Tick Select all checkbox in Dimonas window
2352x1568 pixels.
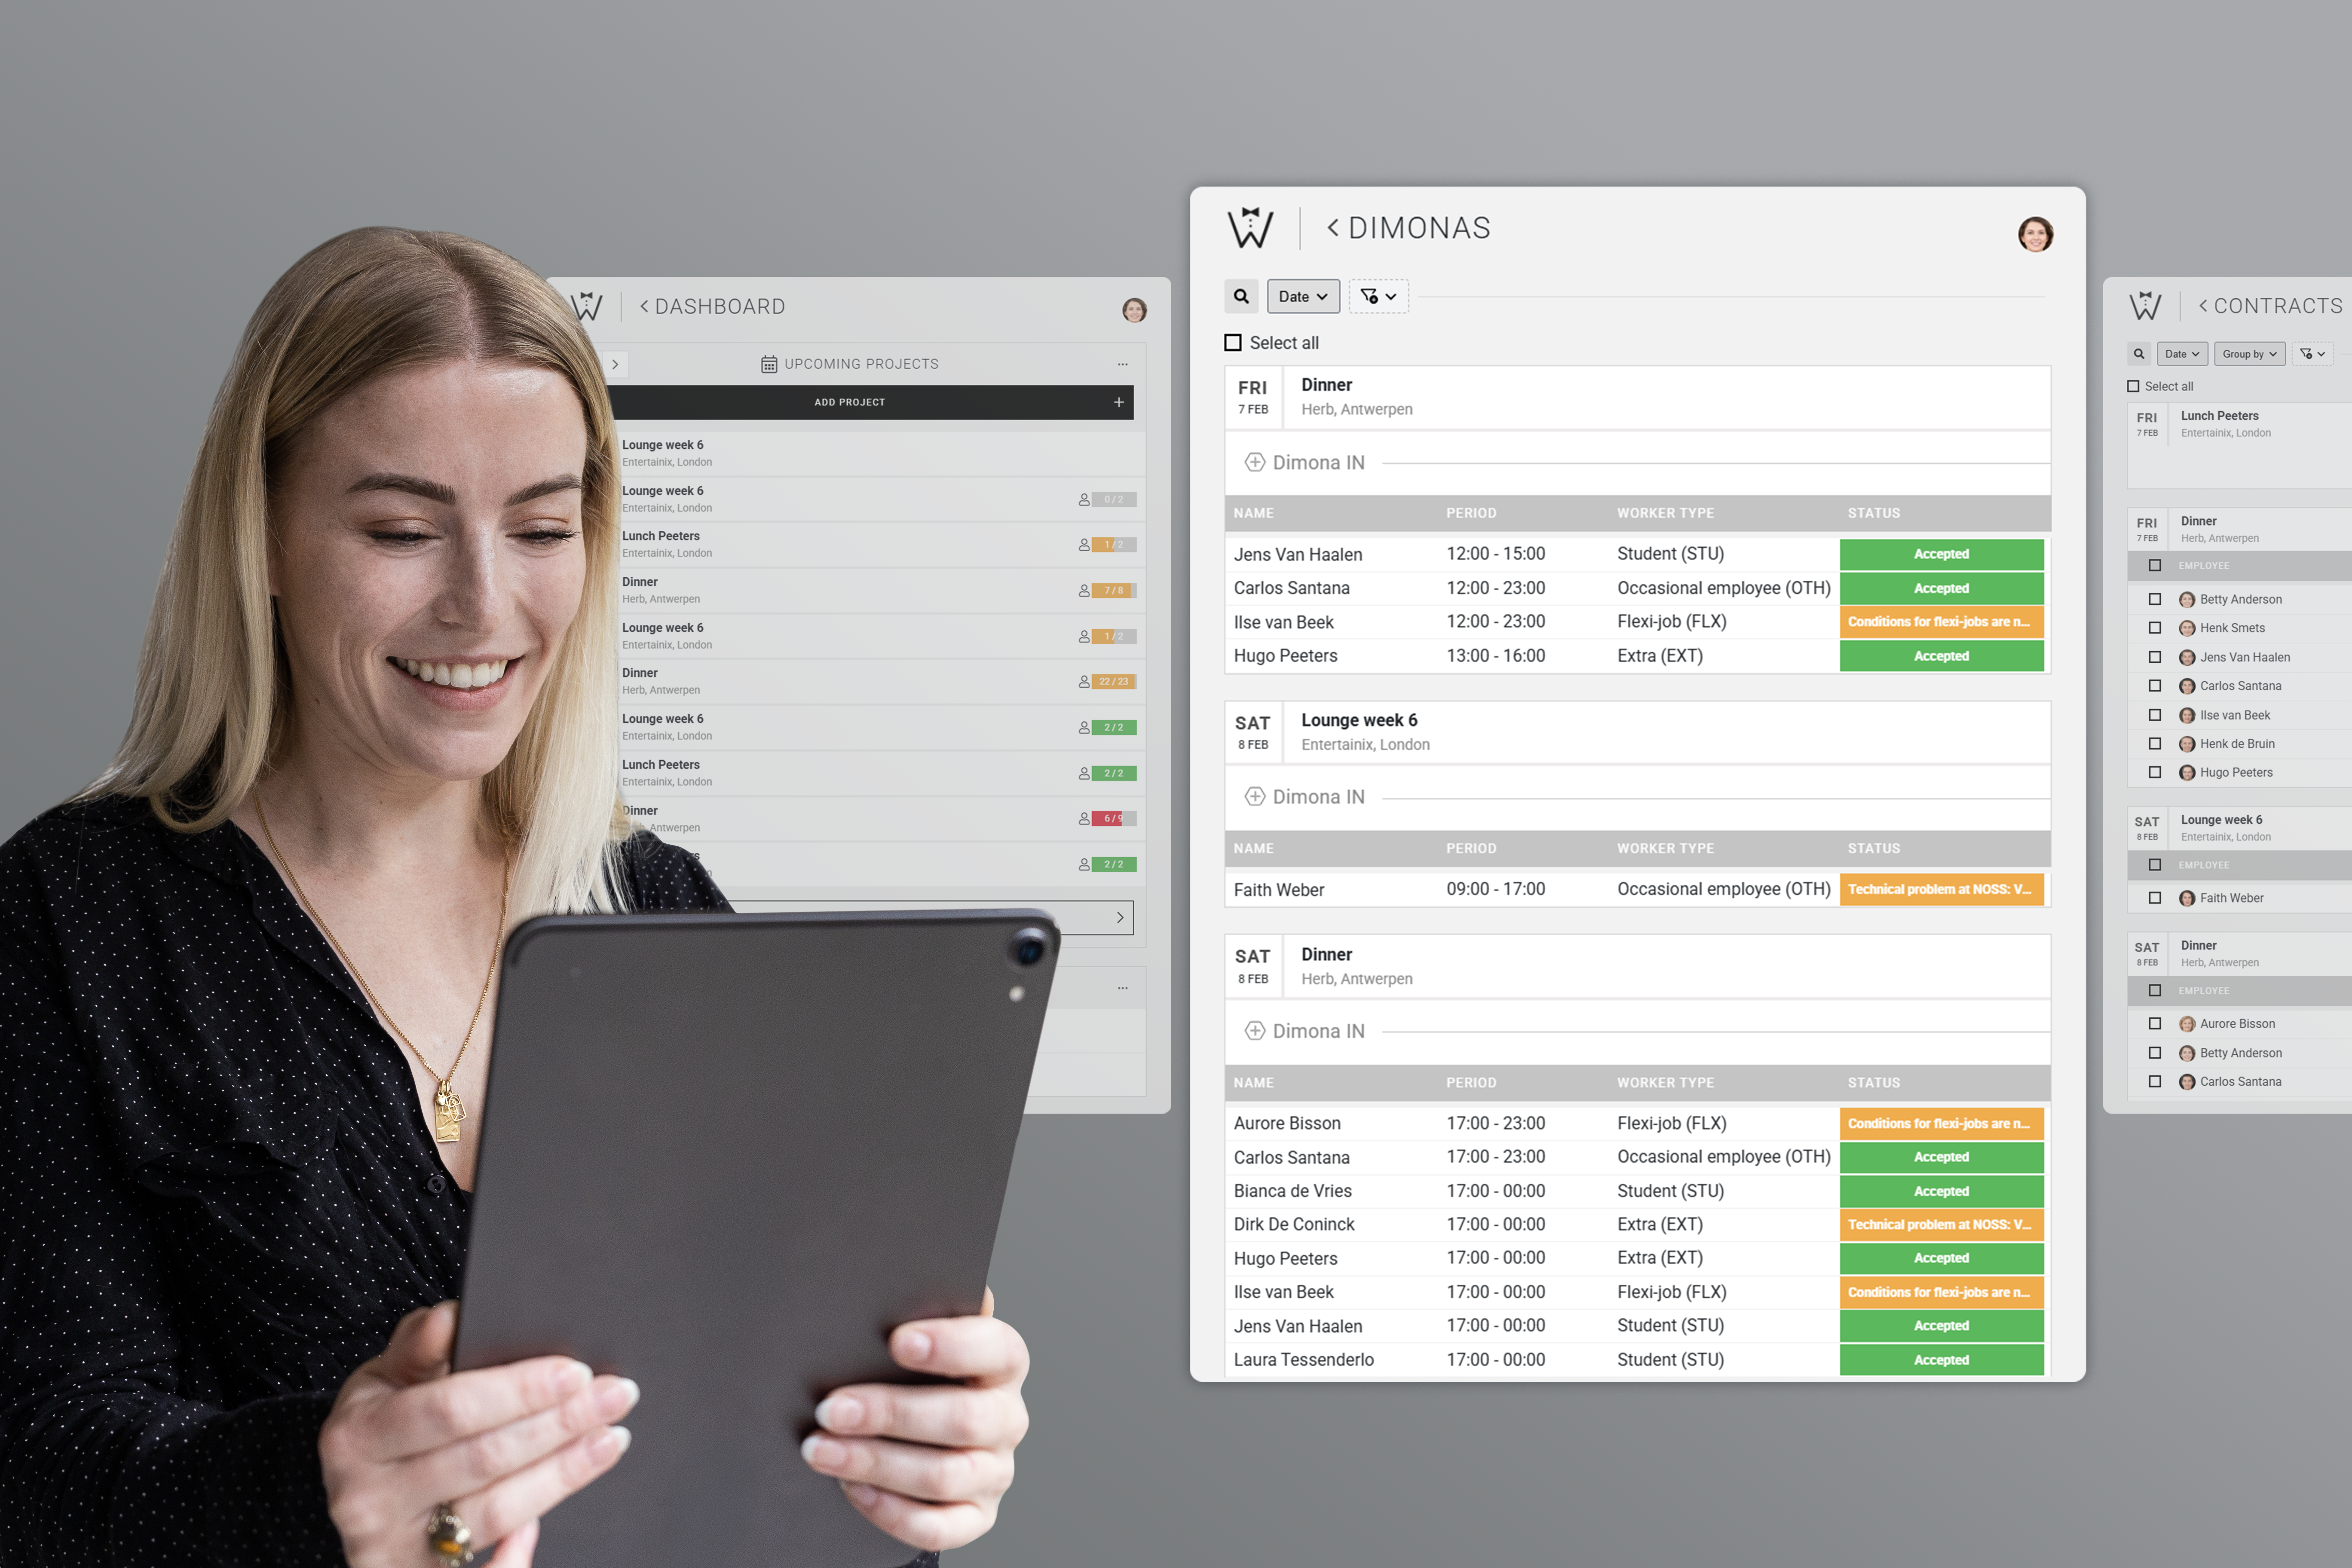pos(1233,343)
